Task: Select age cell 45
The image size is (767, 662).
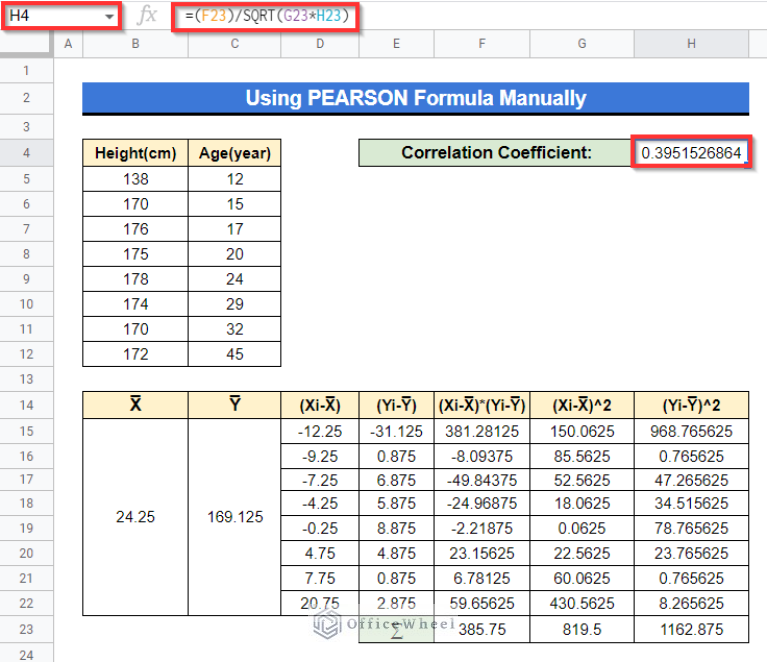Action: (234, 354)
